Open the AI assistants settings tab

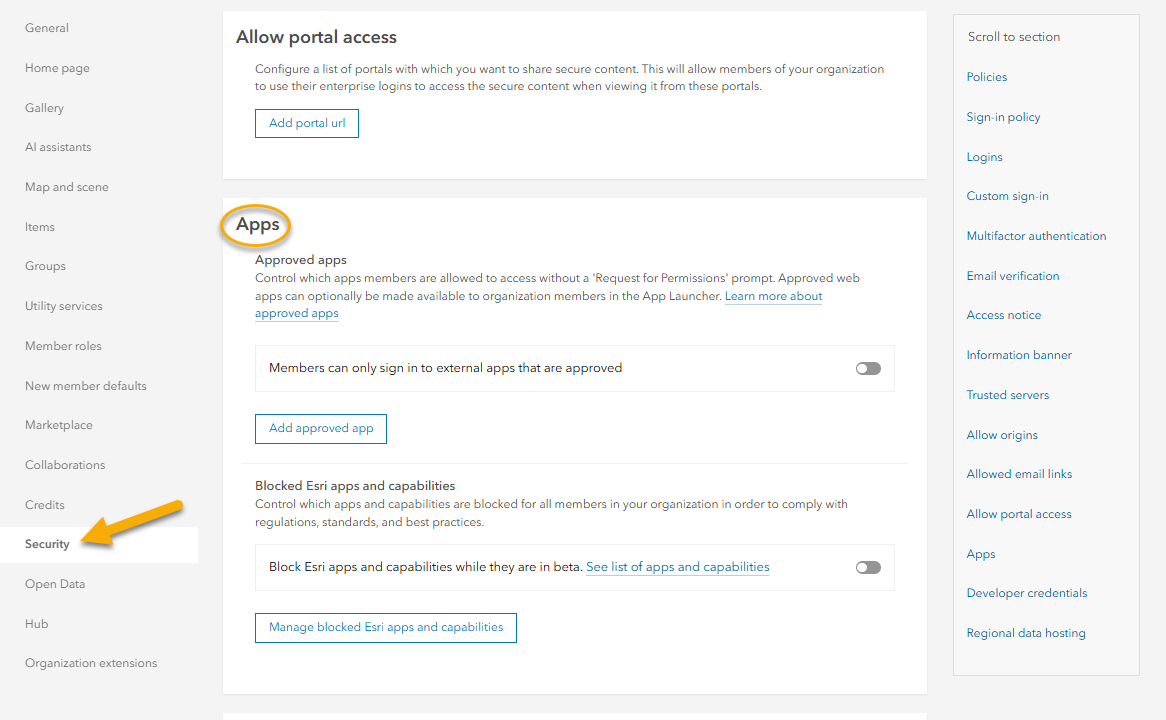point(58,147)
